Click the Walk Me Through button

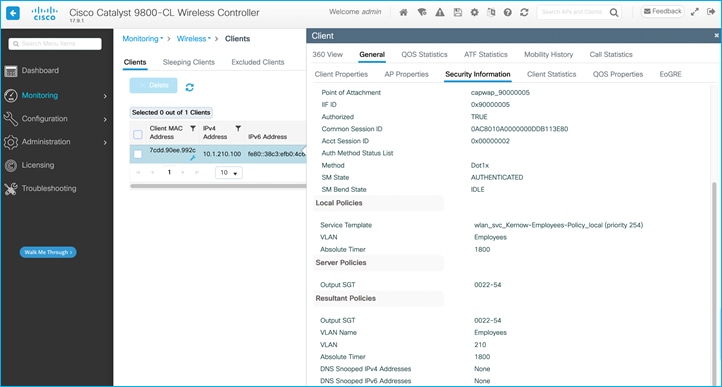[x=48, y=252]
